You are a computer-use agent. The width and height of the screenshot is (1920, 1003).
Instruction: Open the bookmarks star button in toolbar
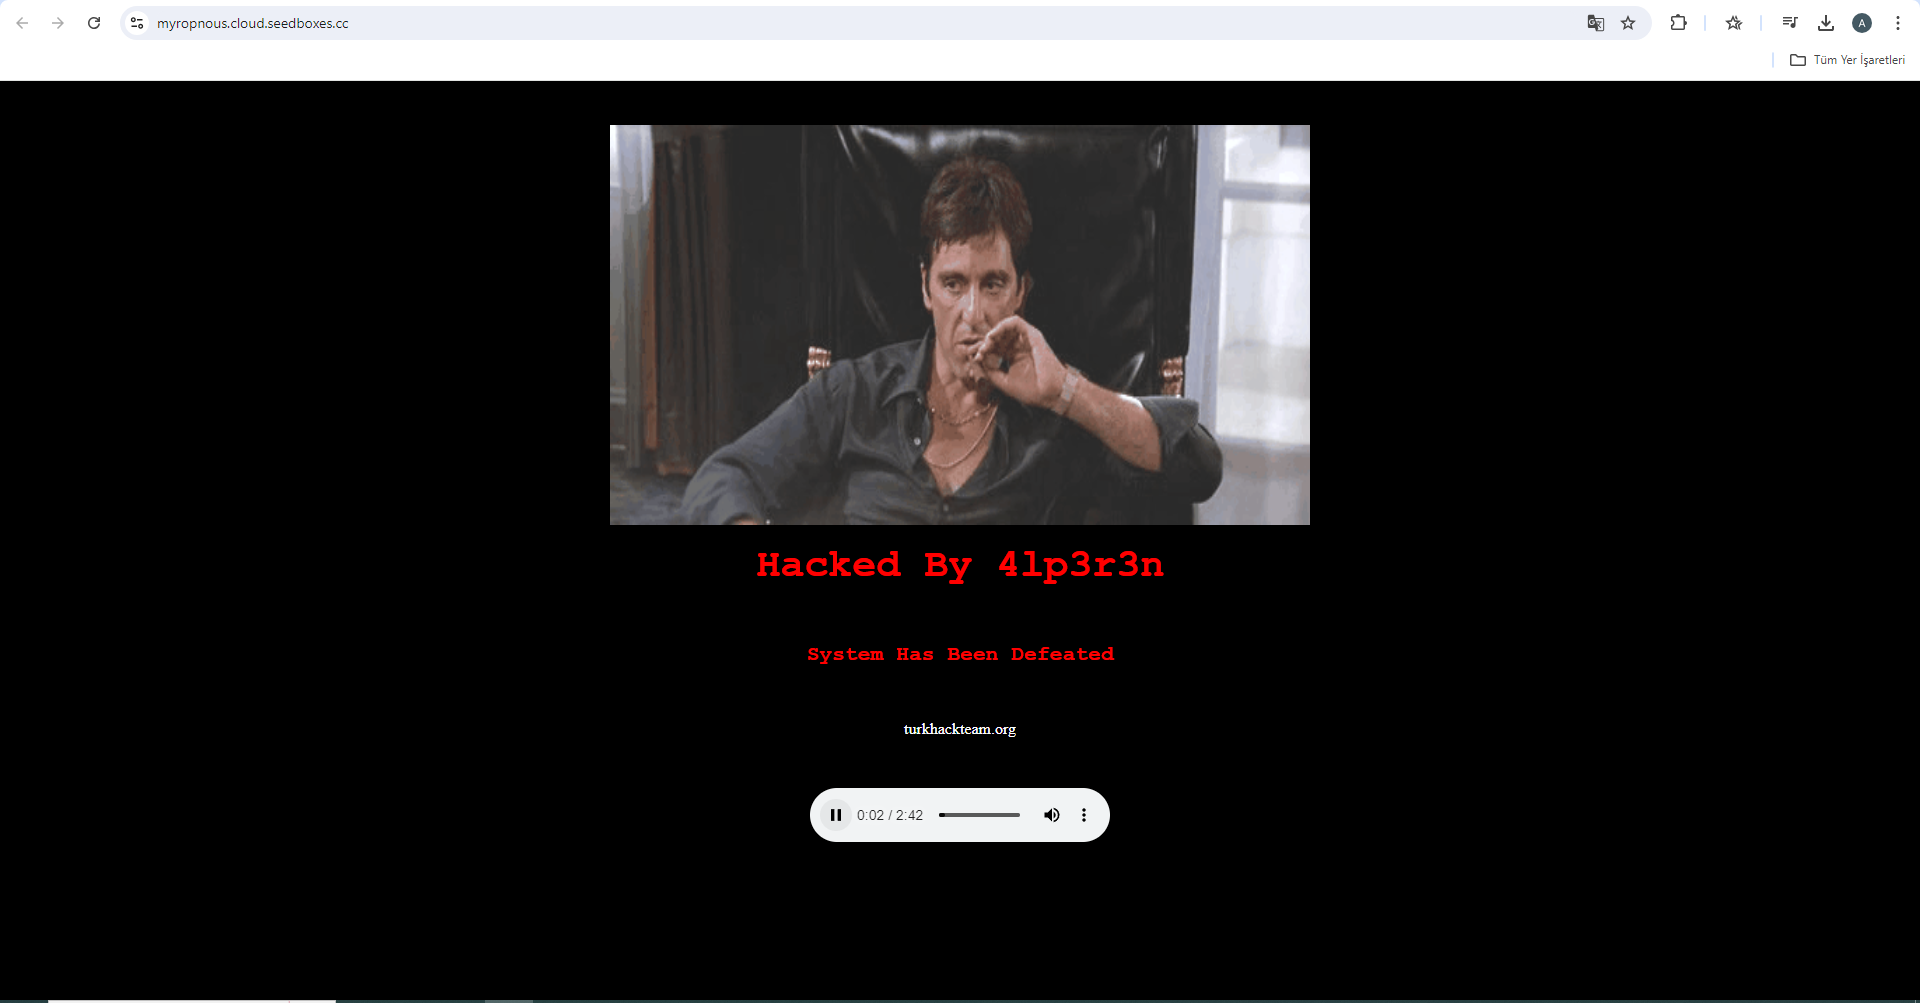[x=1734, y=23]
